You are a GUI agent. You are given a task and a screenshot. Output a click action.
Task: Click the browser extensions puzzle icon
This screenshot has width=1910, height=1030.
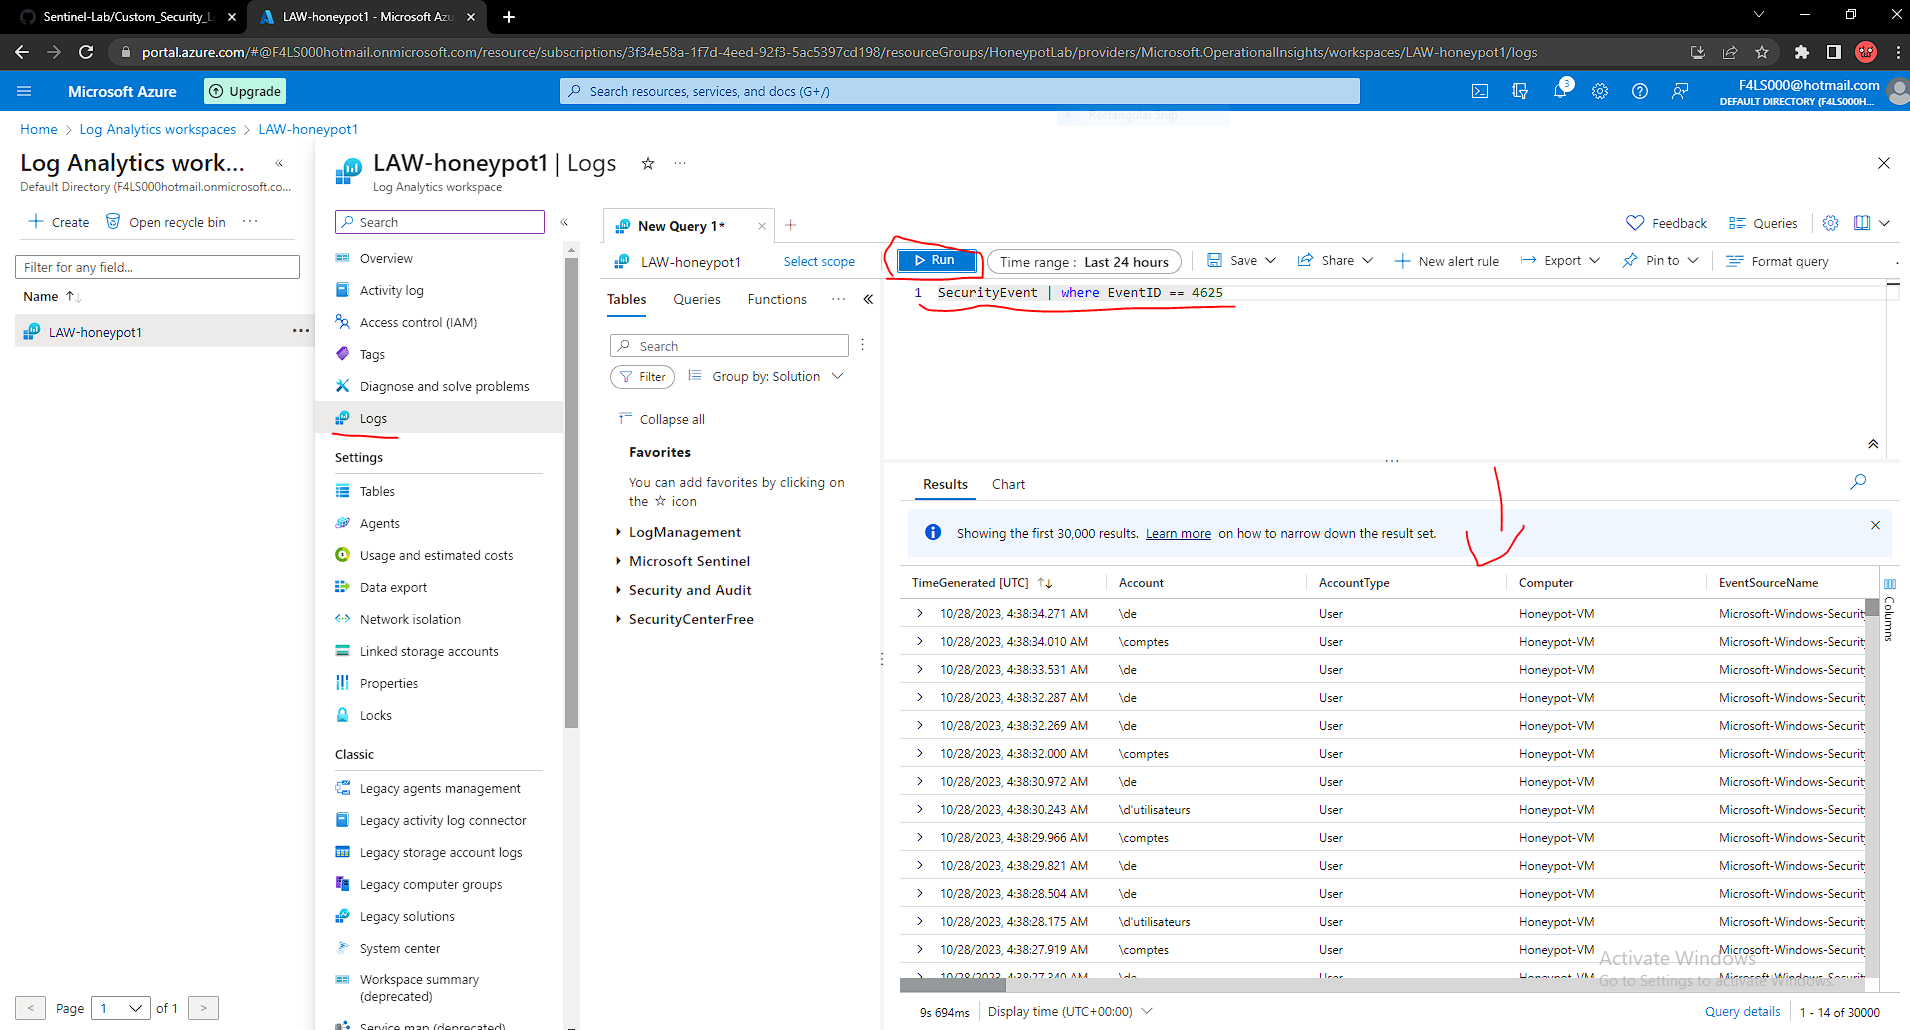click(1801, 52)
